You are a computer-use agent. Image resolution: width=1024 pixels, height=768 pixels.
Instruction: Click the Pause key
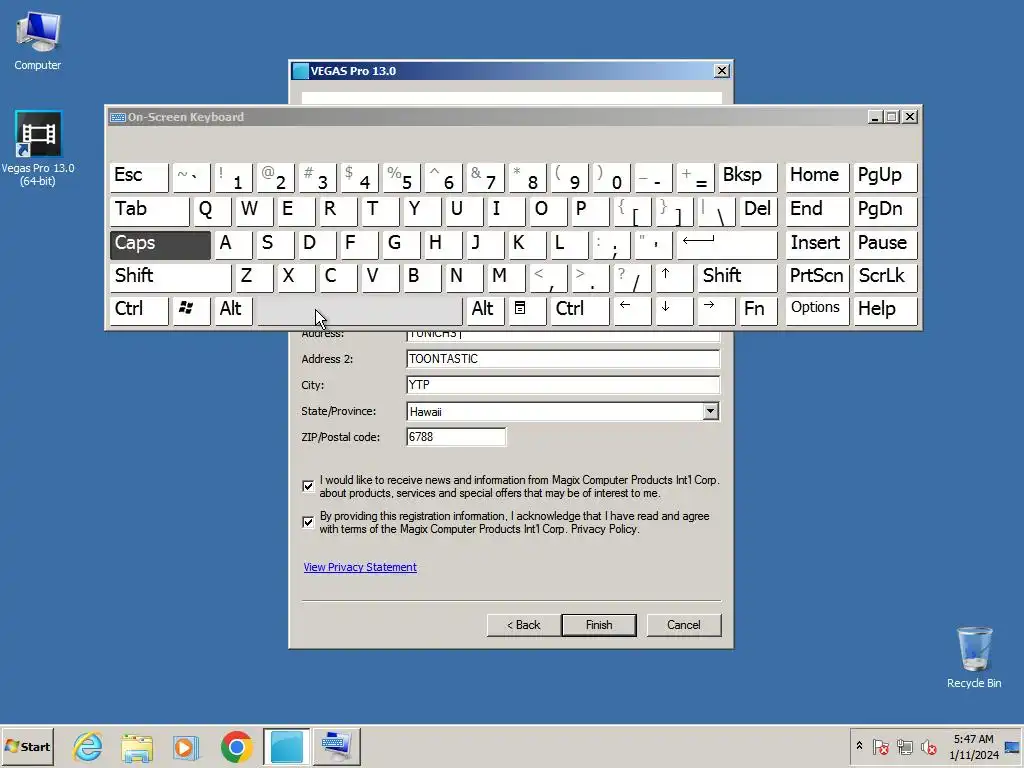point(885,245)
